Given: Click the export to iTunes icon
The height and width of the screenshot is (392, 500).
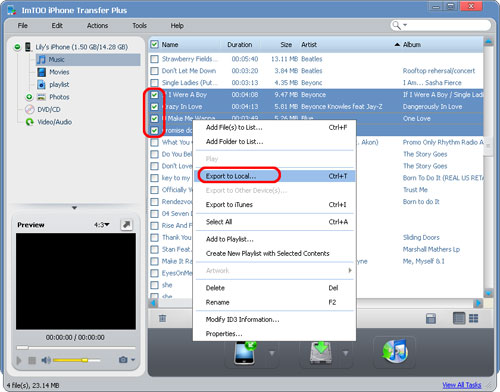Looking at the screenshot, I should click(395, 352).
